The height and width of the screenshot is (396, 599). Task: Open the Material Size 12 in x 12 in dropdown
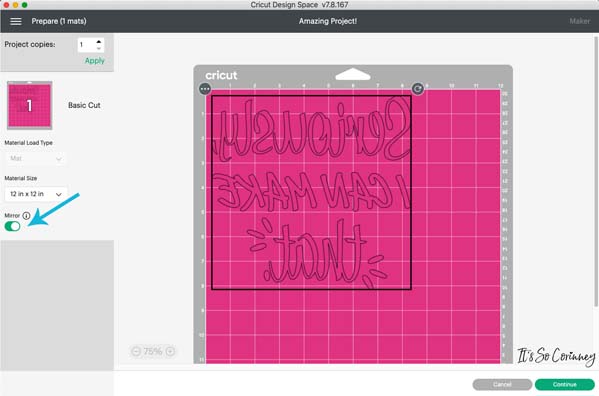(36, 194)
